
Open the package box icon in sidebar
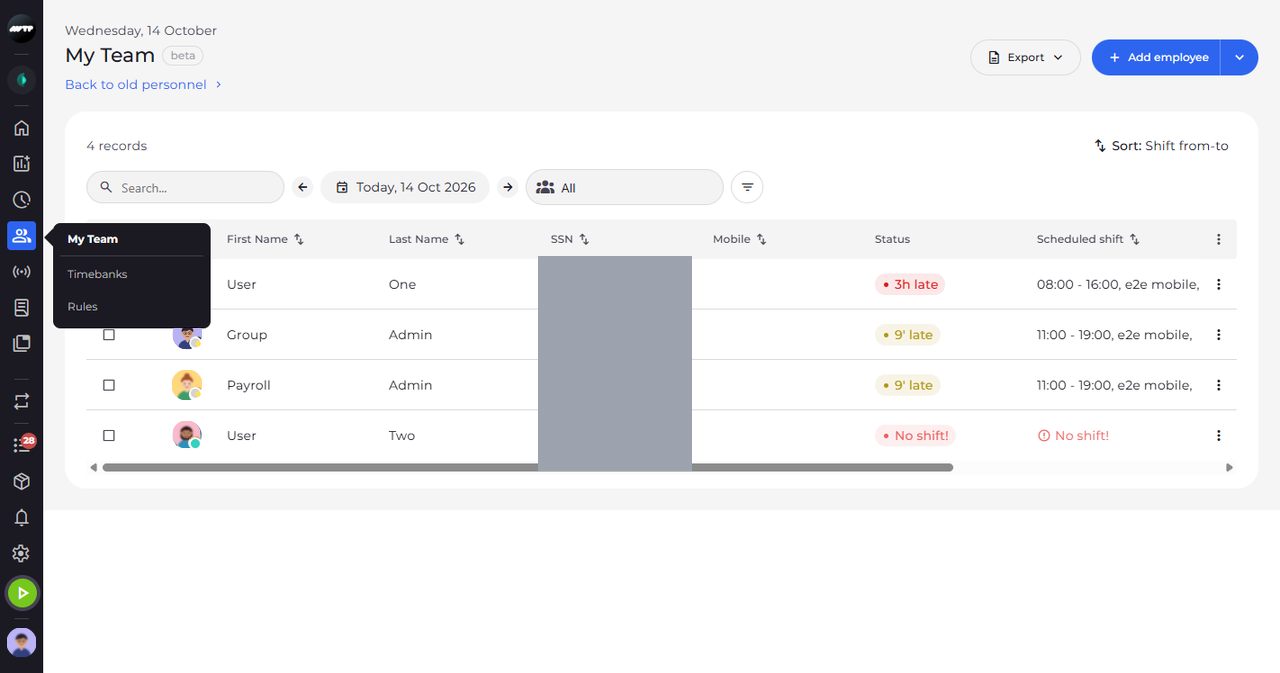click(x=21, y=482)
